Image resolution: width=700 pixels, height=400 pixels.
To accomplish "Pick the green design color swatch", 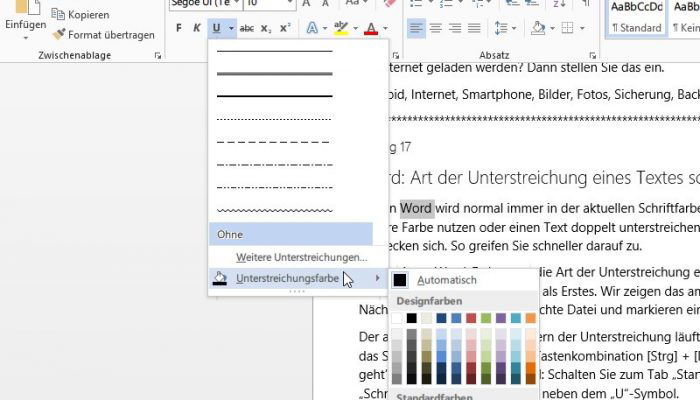I will coord(486,318).
